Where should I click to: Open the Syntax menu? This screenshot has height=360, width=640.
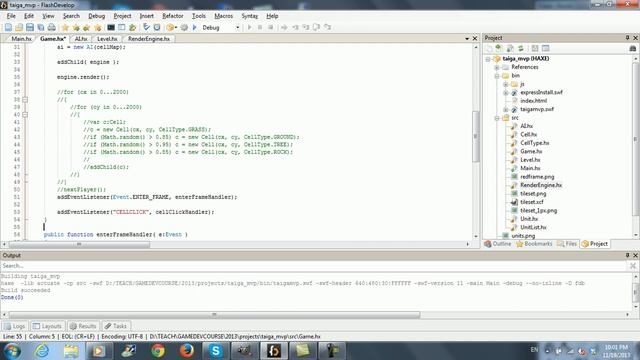point(249,16)
